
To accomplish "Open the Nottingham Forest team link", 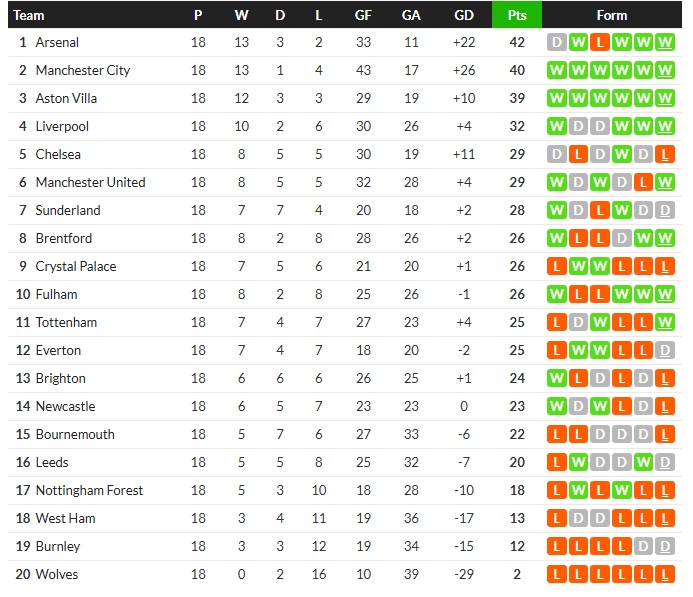I will click(89, 491).
